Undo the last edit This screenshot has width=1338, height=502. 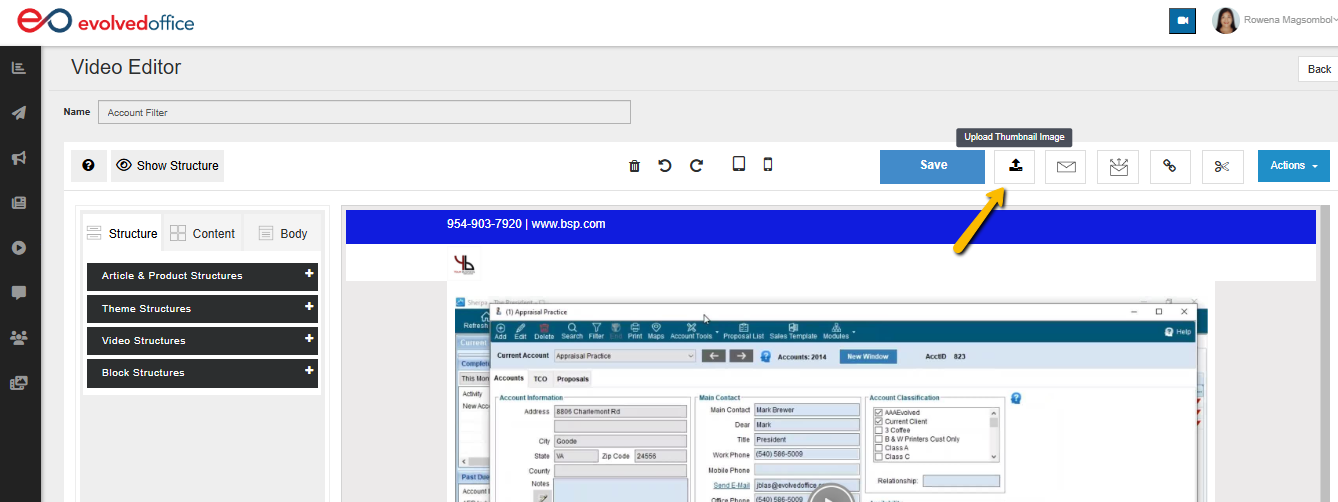pyautogui.click(x=665, y=166)
